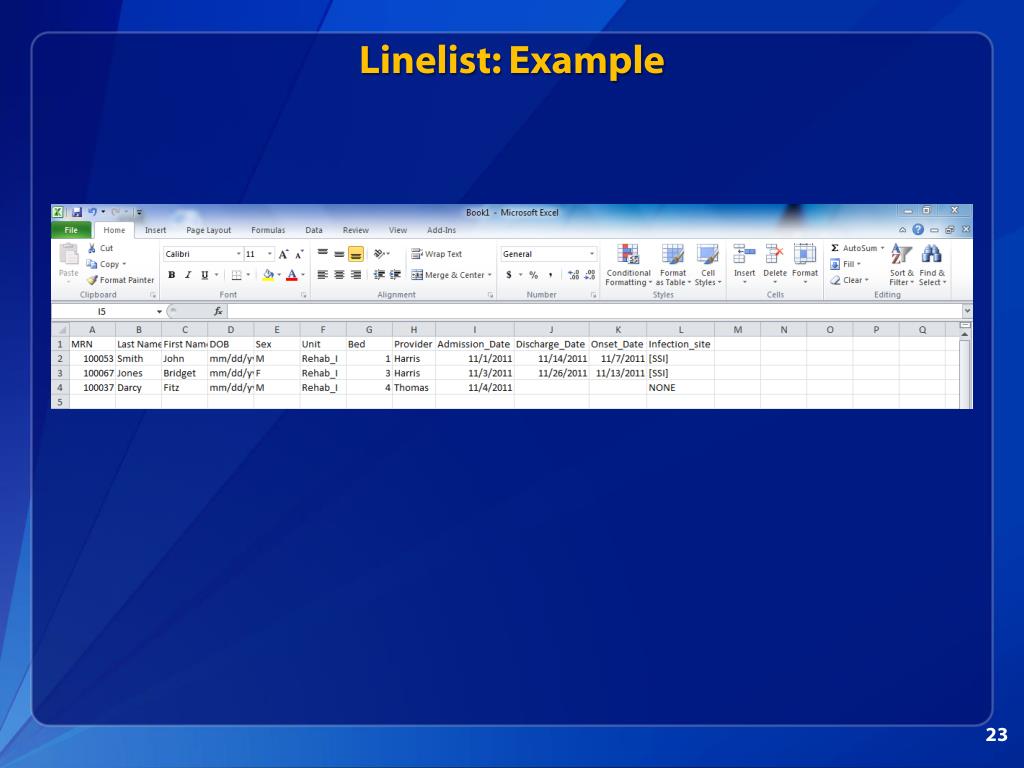Click the Delete cells icon
This screenshot has width=1024, height=768.
pos(775,253)
